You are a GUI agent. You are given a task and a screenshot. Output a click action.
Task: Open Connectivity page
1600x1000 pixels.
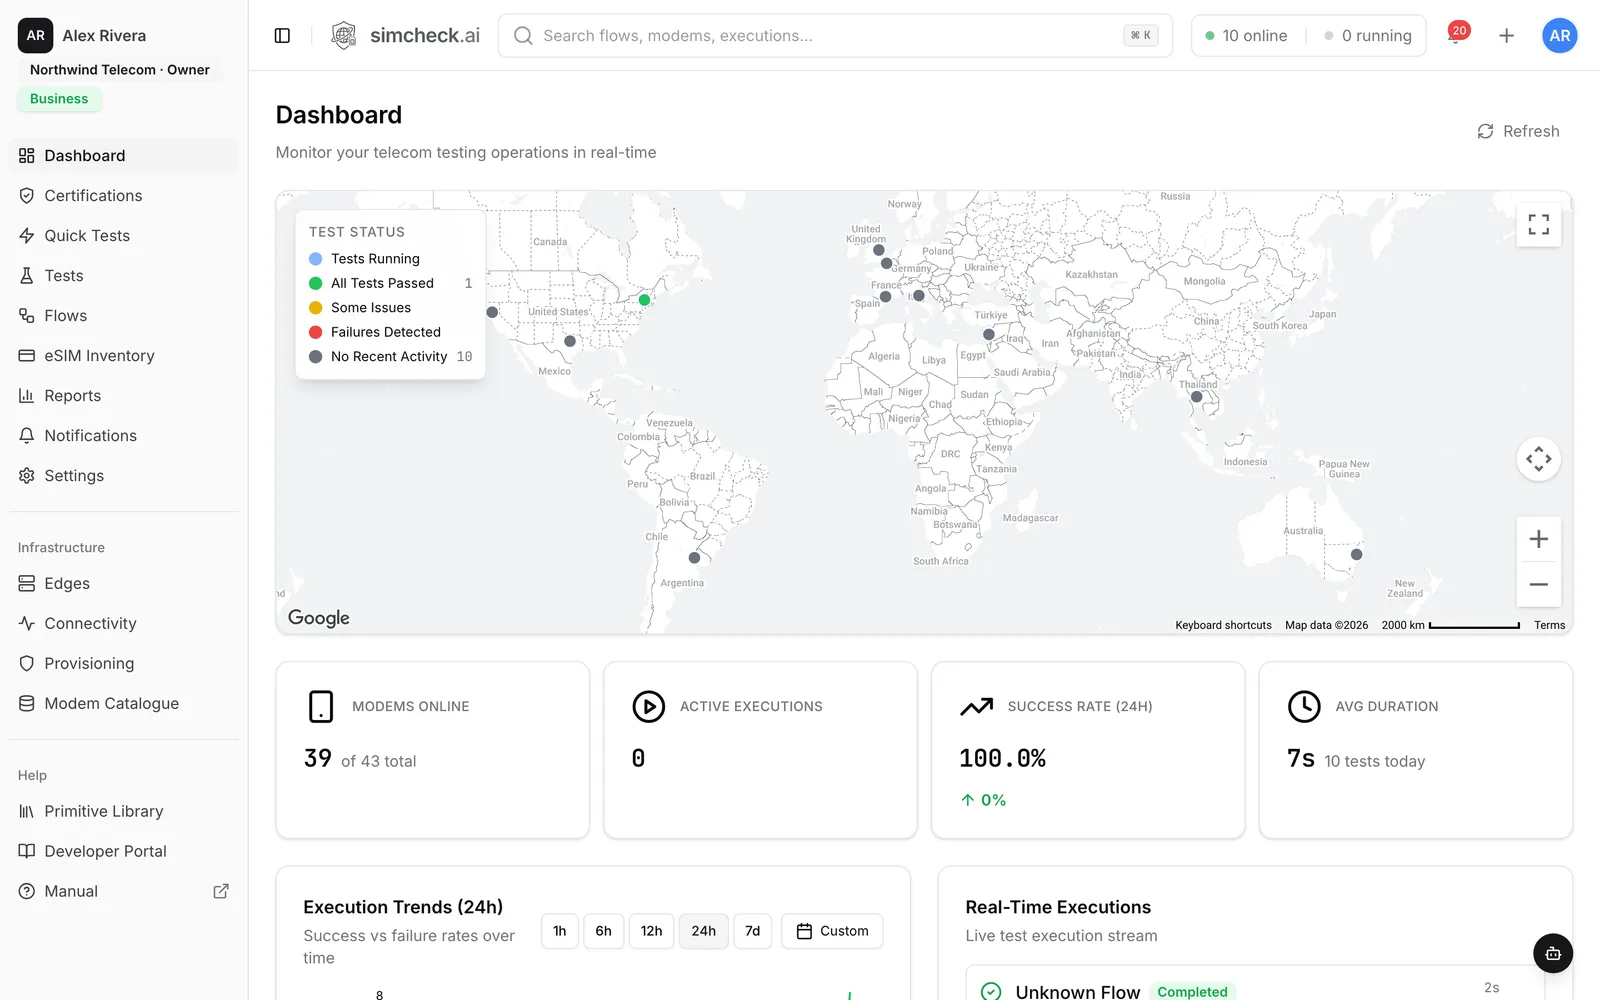124,624
